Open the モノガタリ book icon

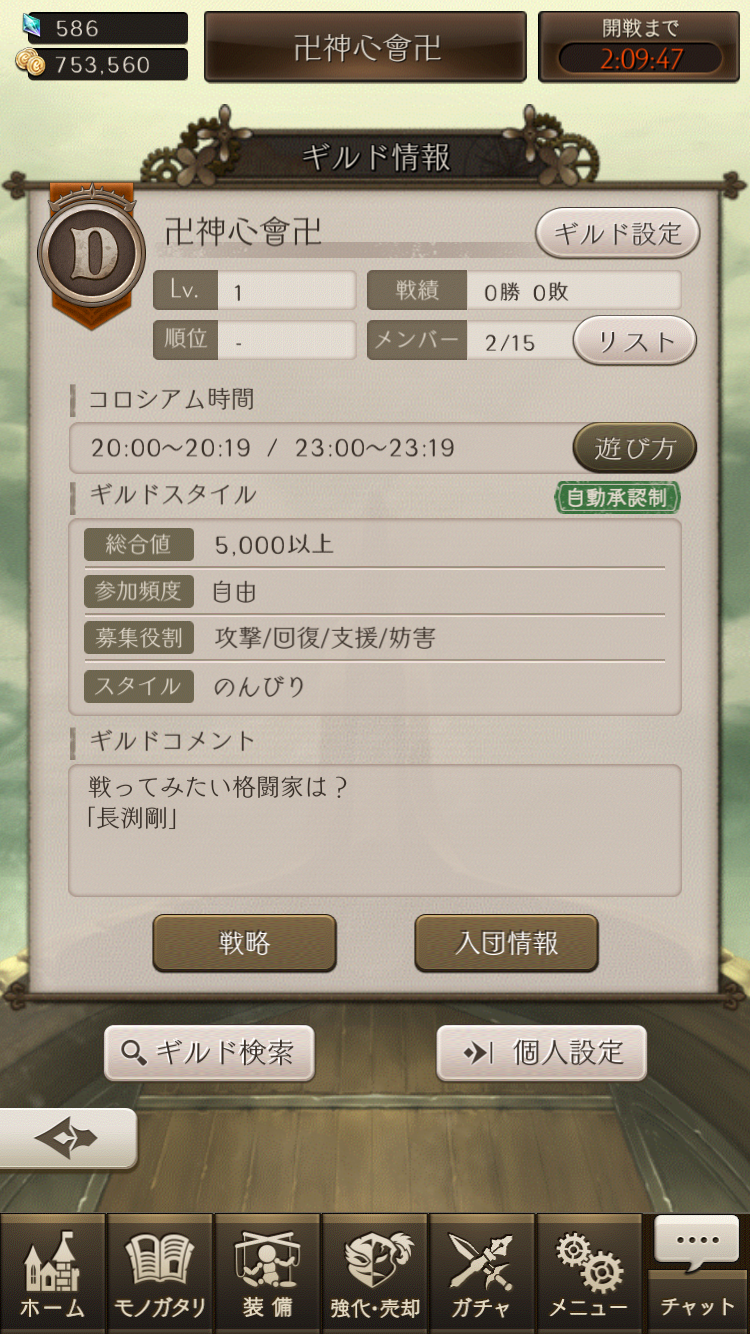point(159,1272)
